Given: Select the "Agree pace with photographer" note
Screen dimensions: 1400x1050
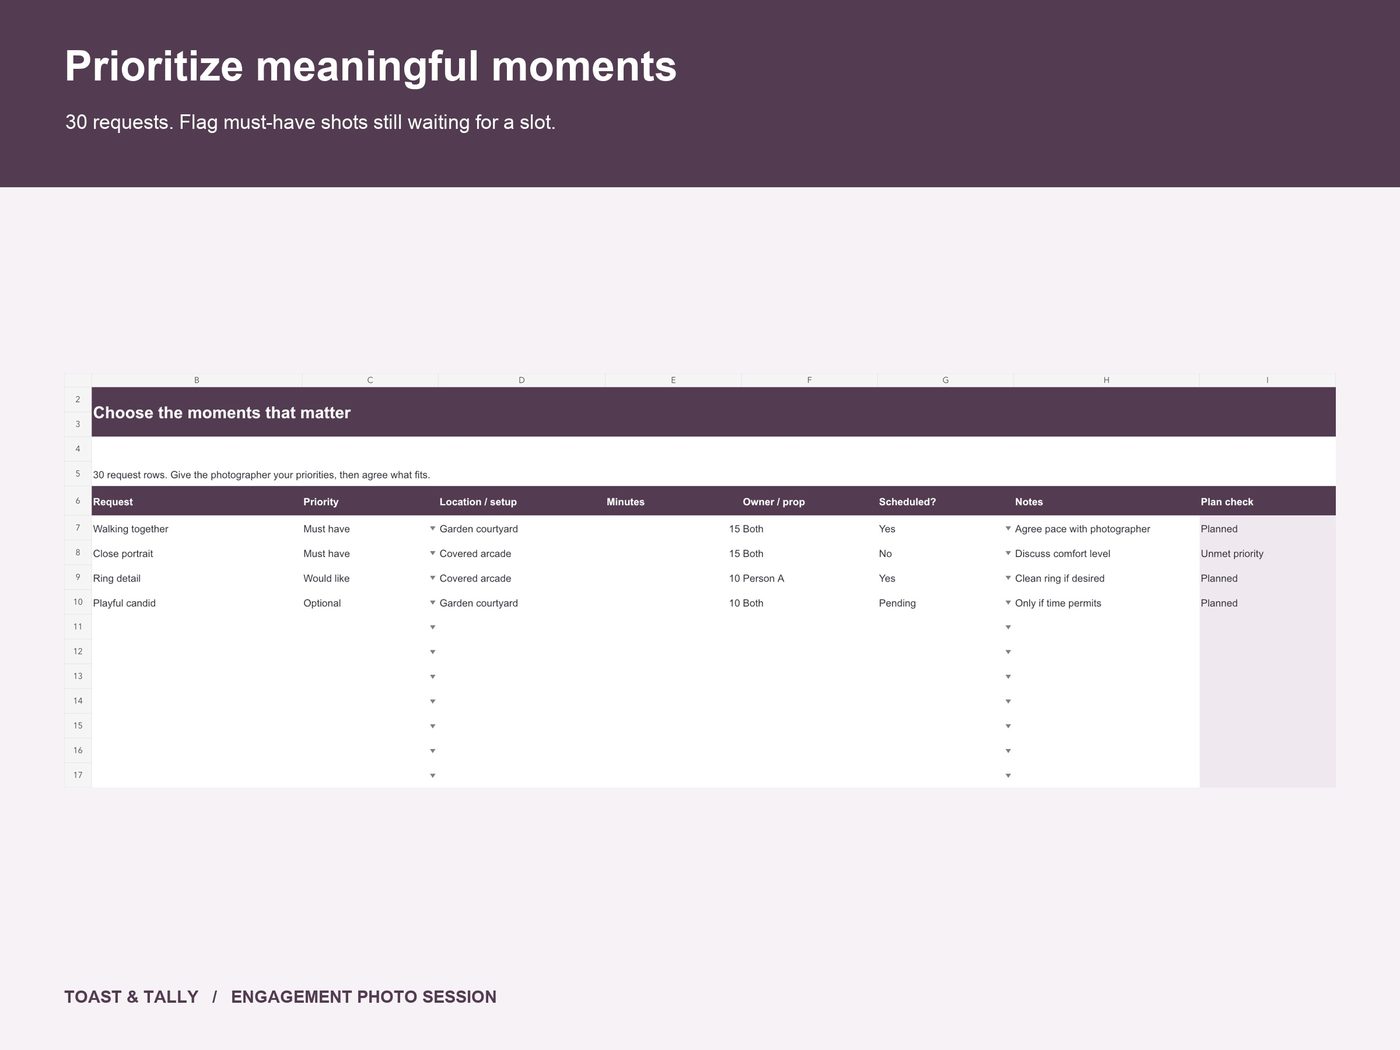Looking at the screenshot, I should [1106, 529].
